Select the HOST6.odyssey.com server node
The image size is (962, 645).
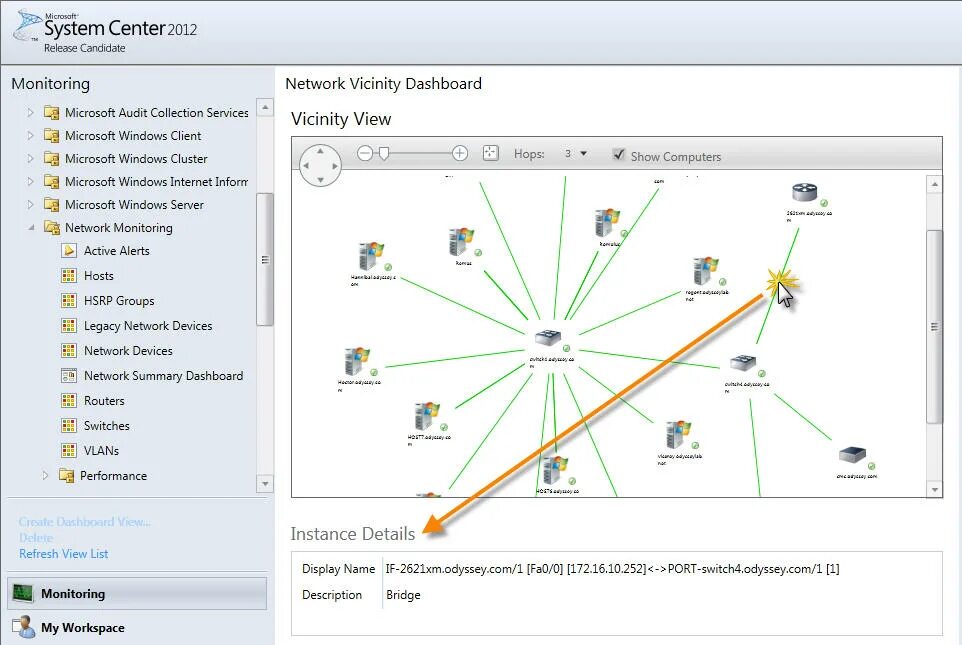pos(555,470)
